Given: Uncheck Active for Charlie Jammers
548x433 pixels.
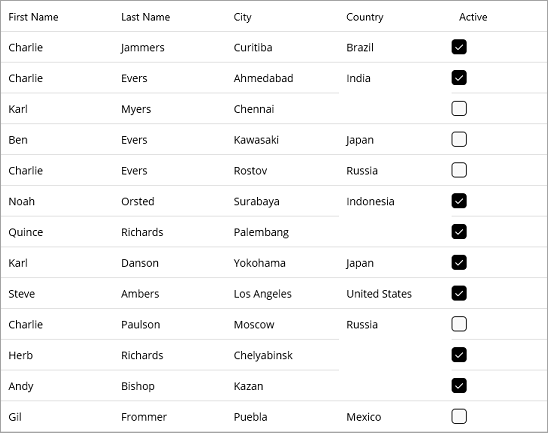Looking at the screenshot, I should click(459, 47).
